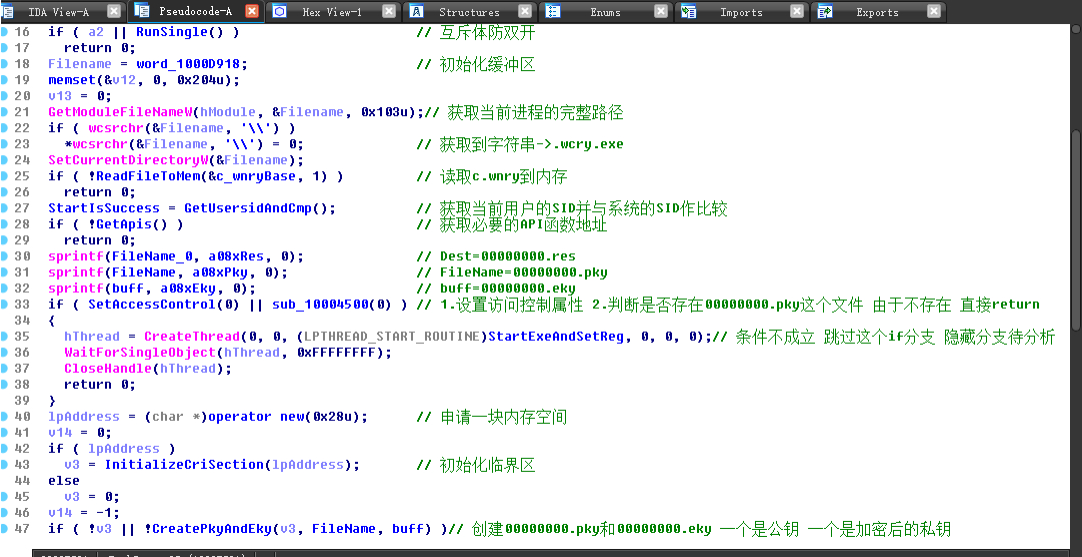Image resolution: width=1082 pixels, height=557 pixels.
Task: Click the Structures tab icon
Action: [417, 11]
